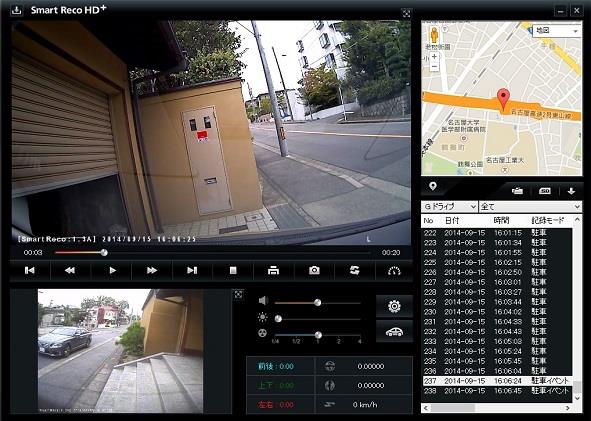Play the recorded video
This screenshot has height=421, width=591.
[x=112, y=270]
